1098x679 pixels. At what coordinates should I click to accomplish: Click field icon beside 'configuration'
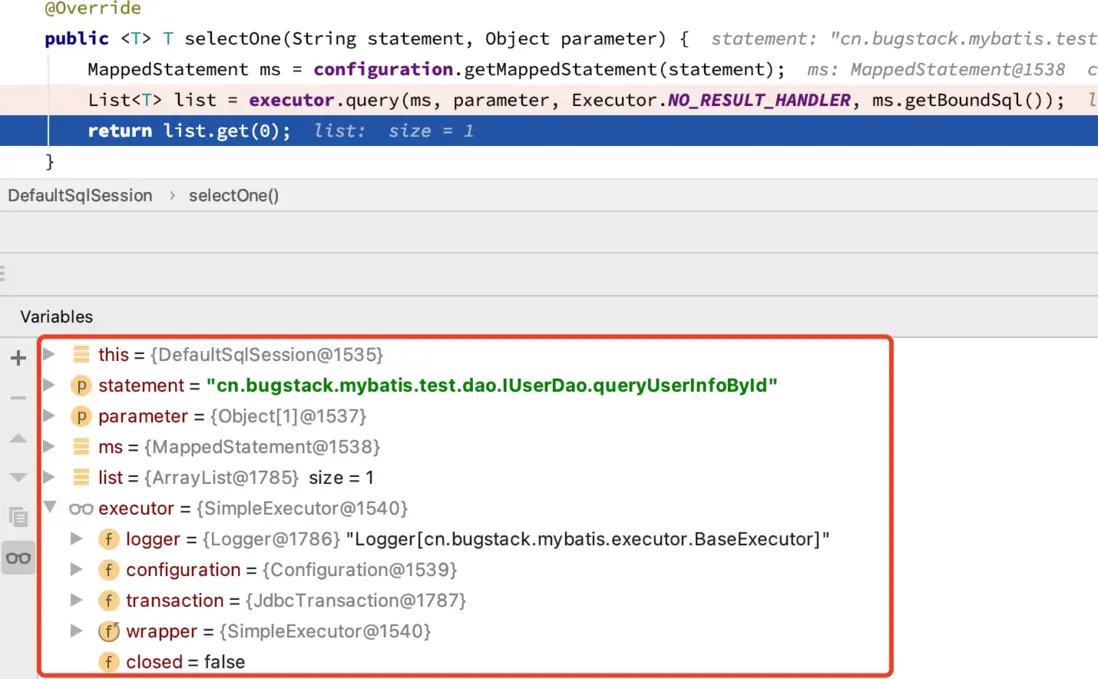tap(109, 570)
